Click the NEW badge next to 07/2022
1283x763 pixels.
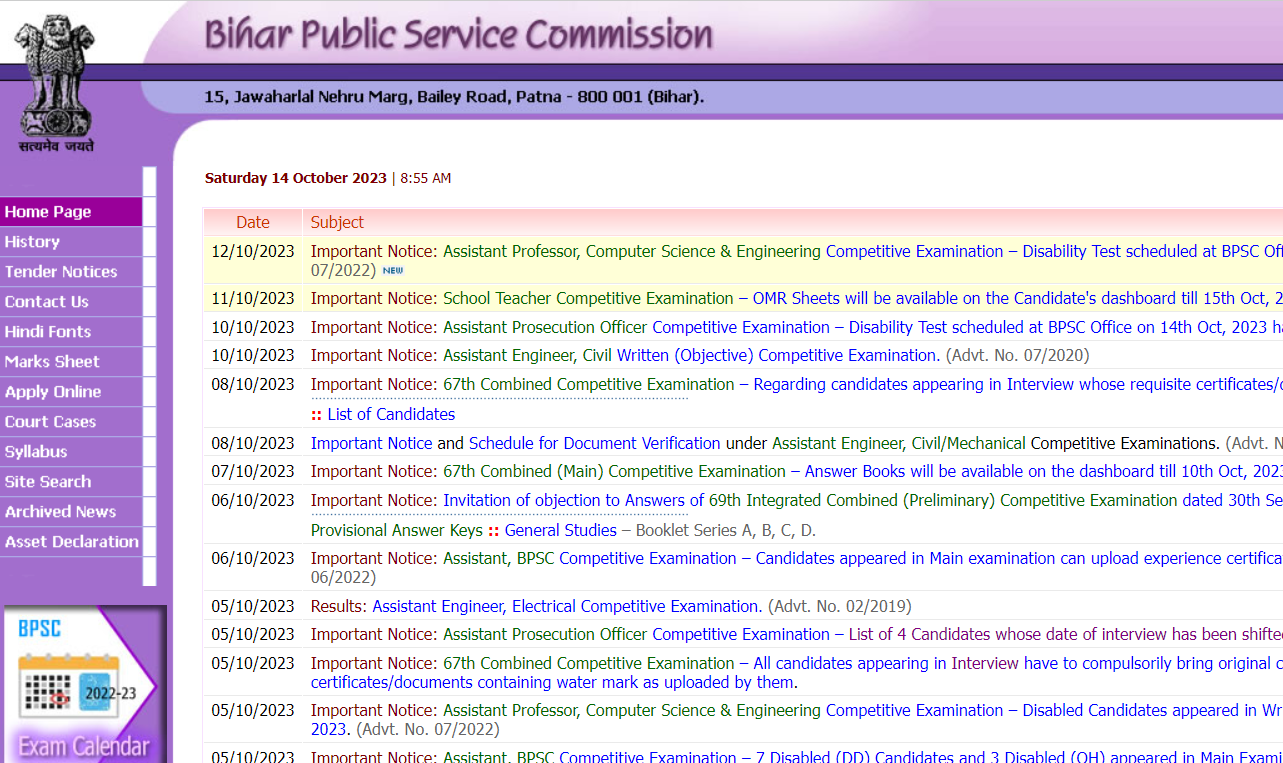393,271
